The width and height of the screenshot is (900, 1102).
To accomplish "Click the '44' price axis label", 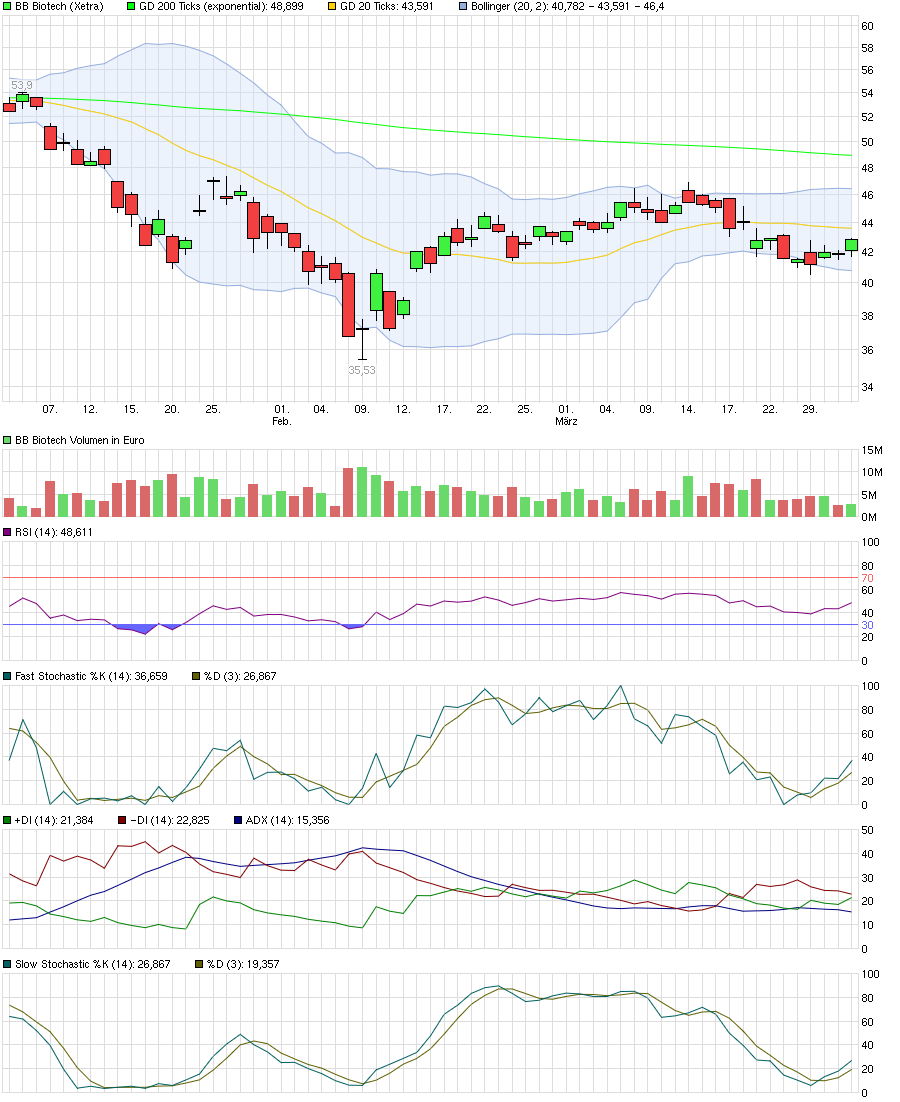I will click(868, 223).
